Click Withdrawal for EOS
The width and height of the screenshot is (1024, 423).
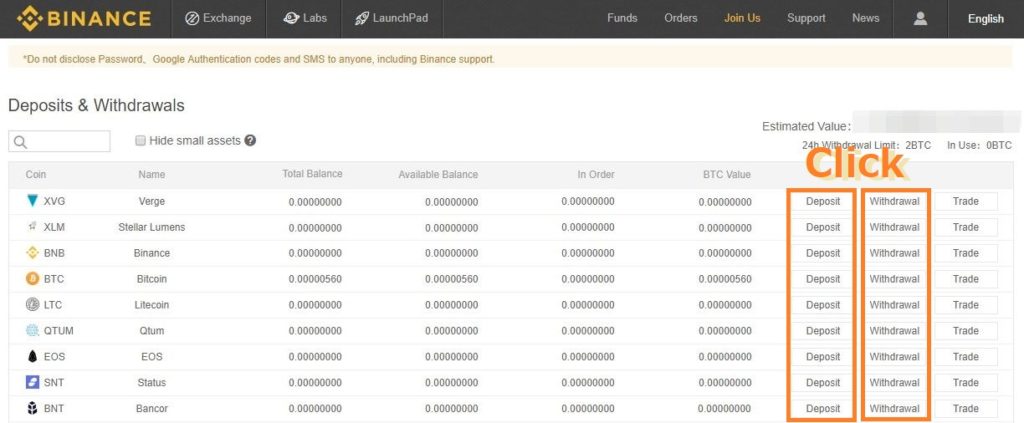tap(894, 356)
